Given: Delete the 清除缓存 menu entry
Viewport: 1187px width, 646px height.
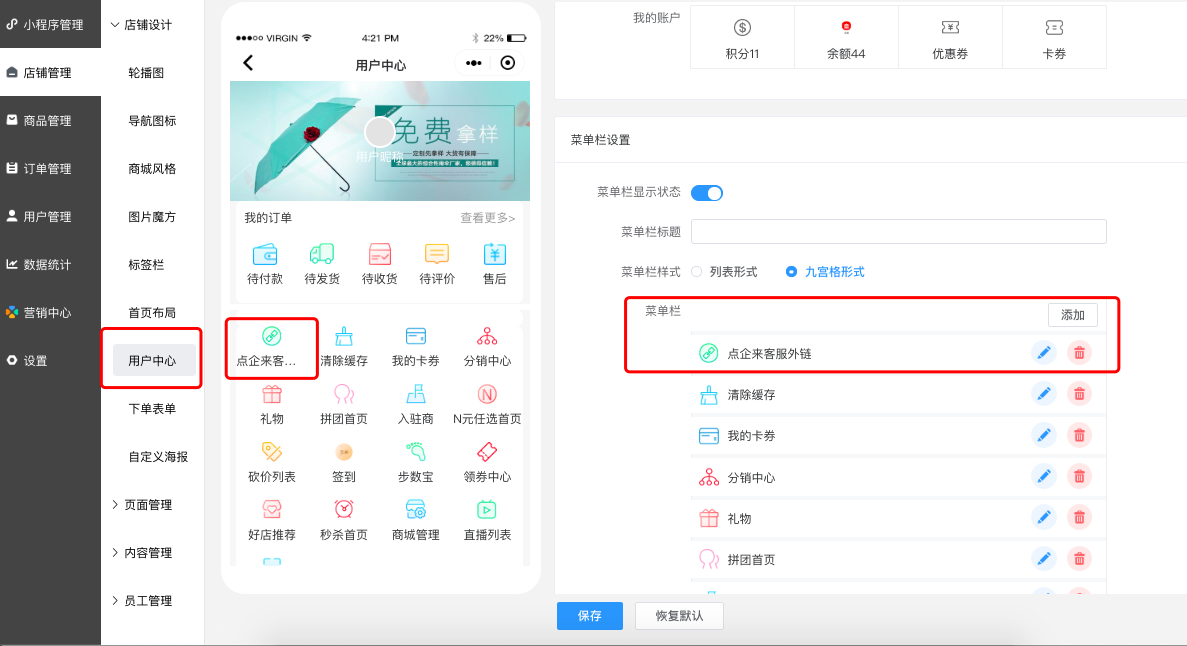Looking at the screenshot, I should click(1079, 394).
